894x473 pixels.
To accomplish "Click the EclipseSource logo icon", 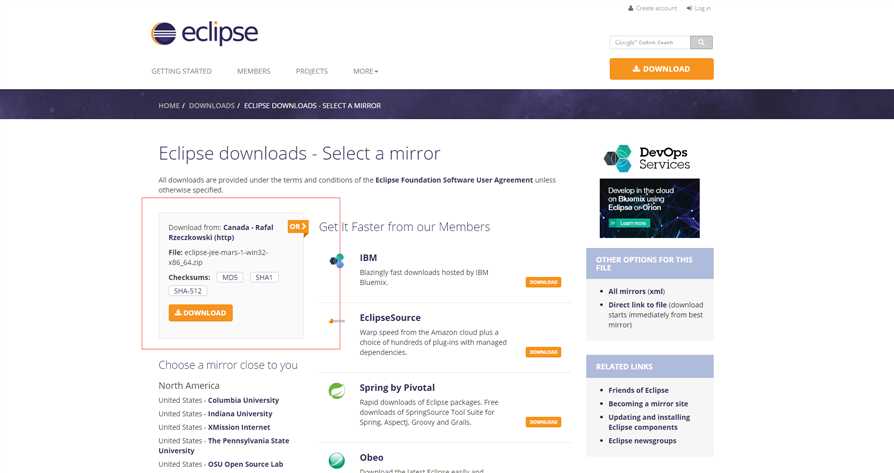I will [337, 321].
